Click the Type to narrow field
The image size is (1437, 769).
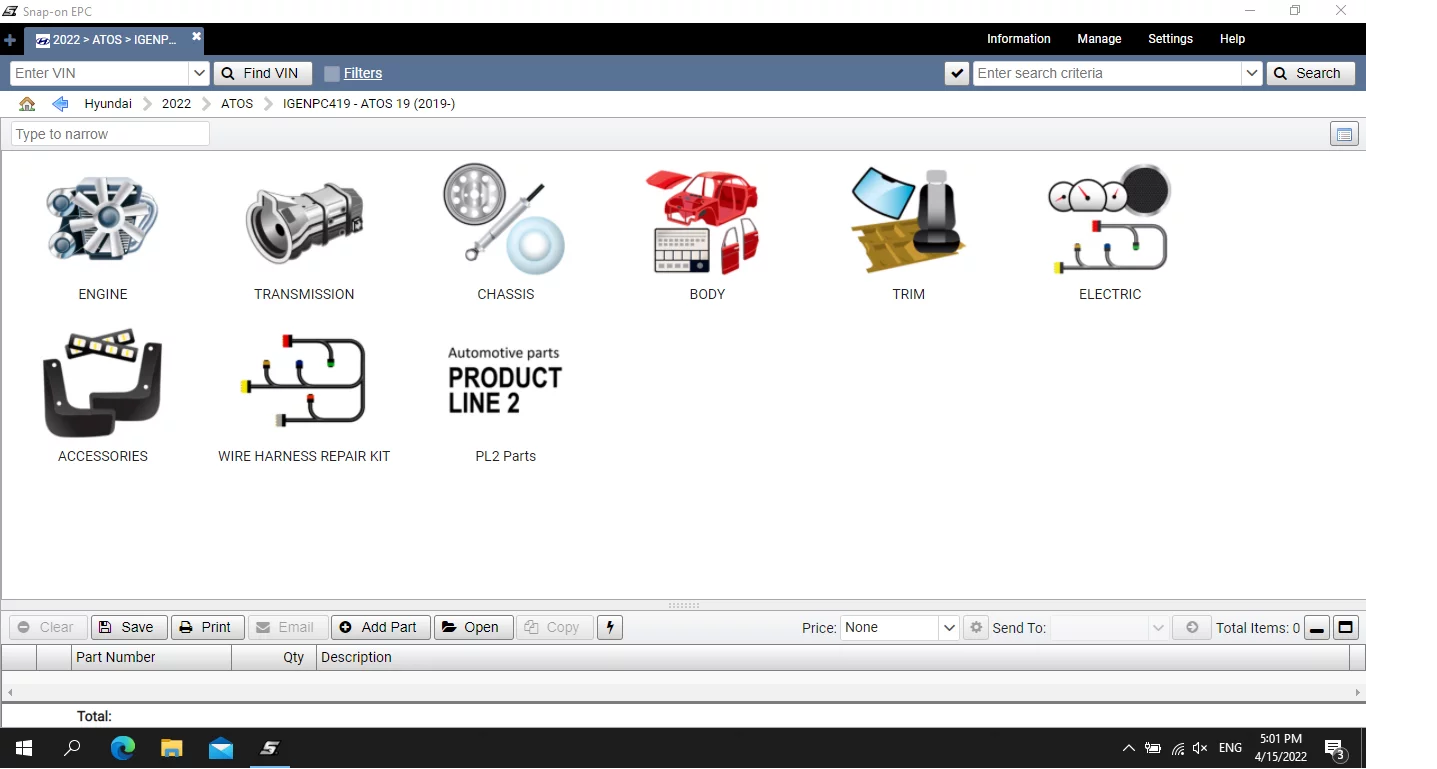tap(110, 134)
